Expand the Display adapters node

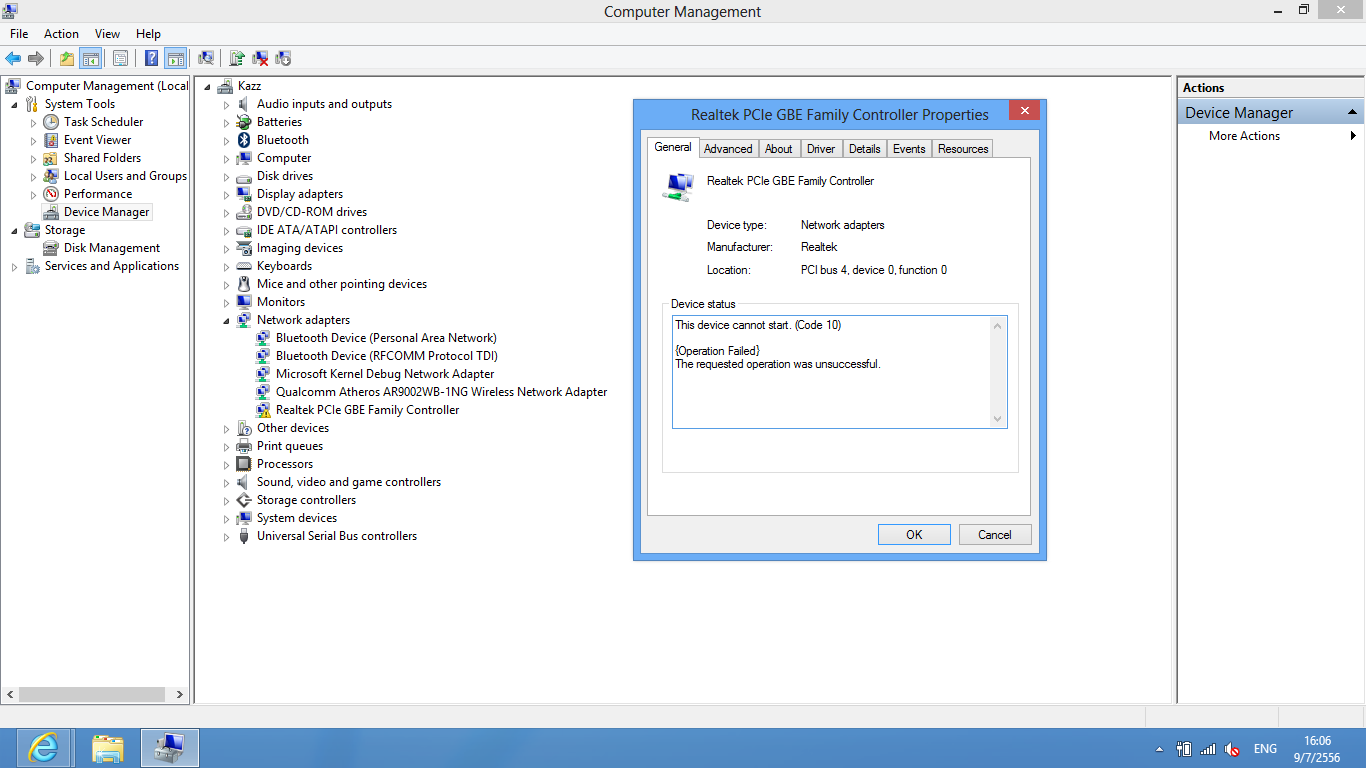tap(226, 194)
